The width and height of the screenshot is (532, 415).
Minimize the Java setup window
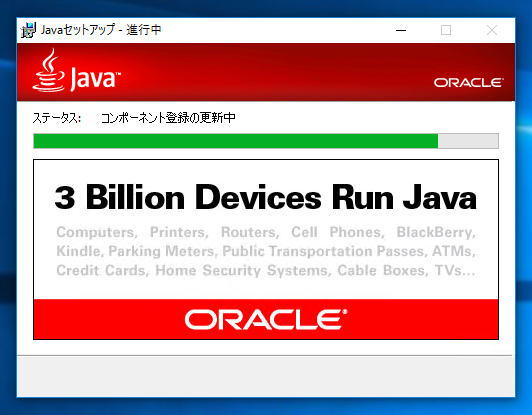[401, 30]
